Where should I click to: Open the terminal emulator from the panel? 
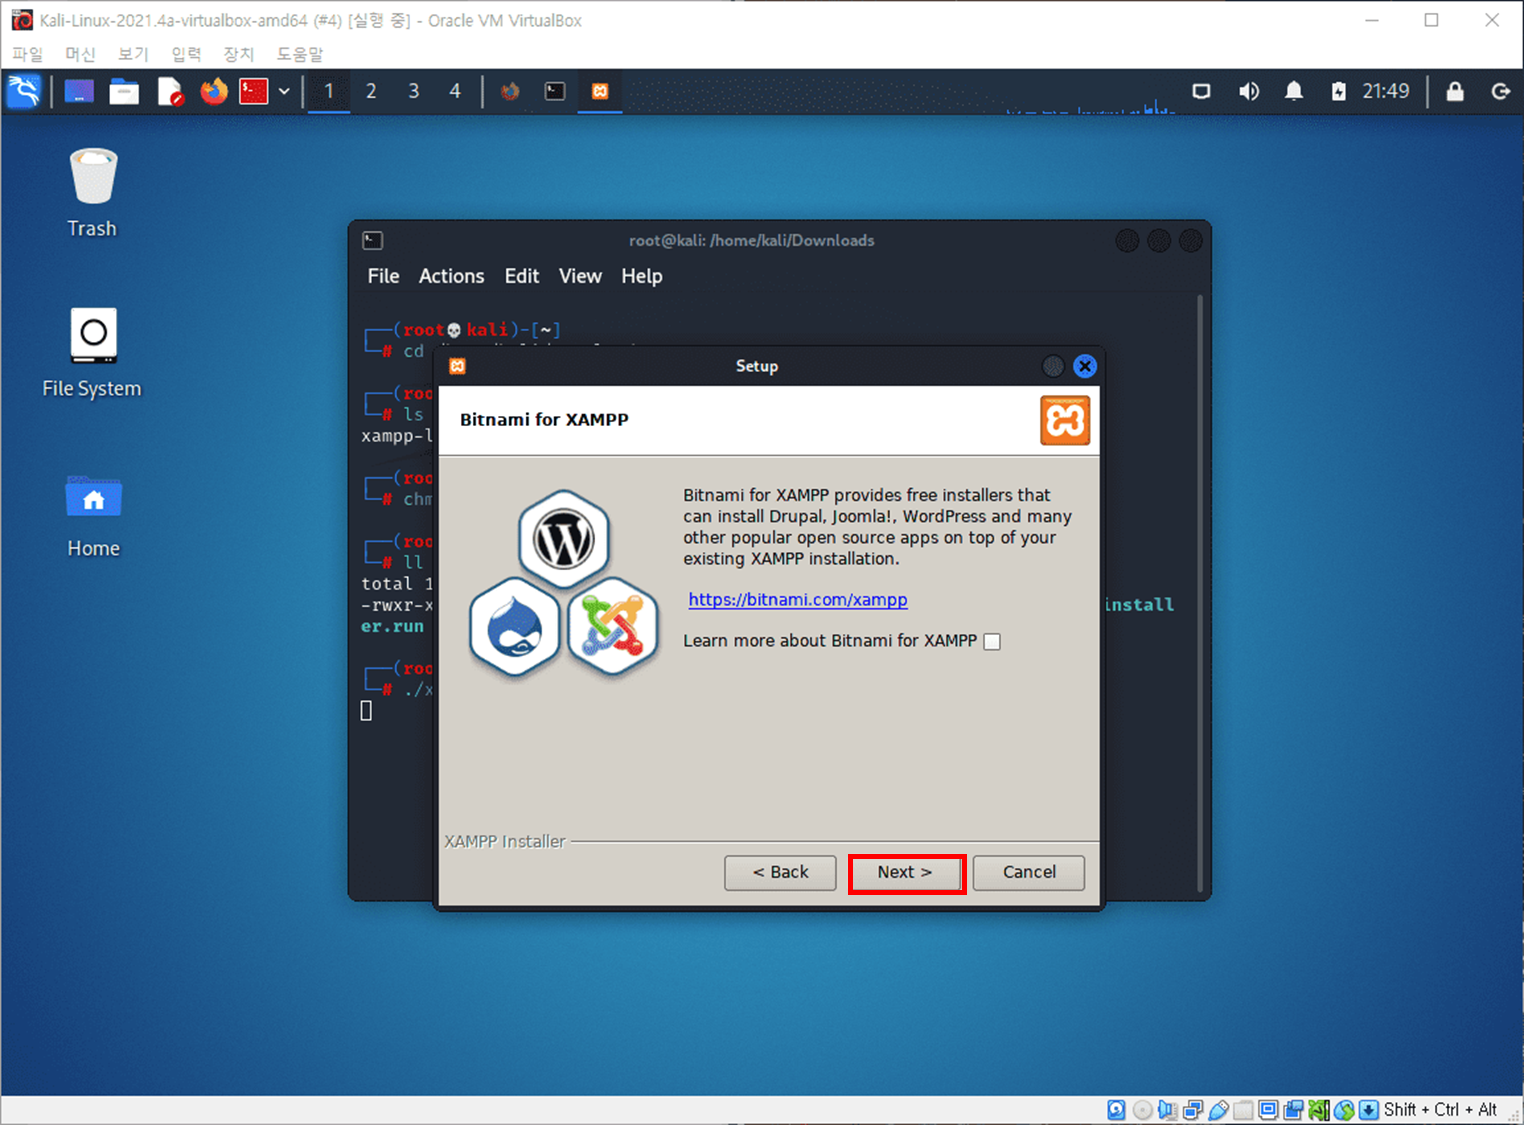[255, 91]
